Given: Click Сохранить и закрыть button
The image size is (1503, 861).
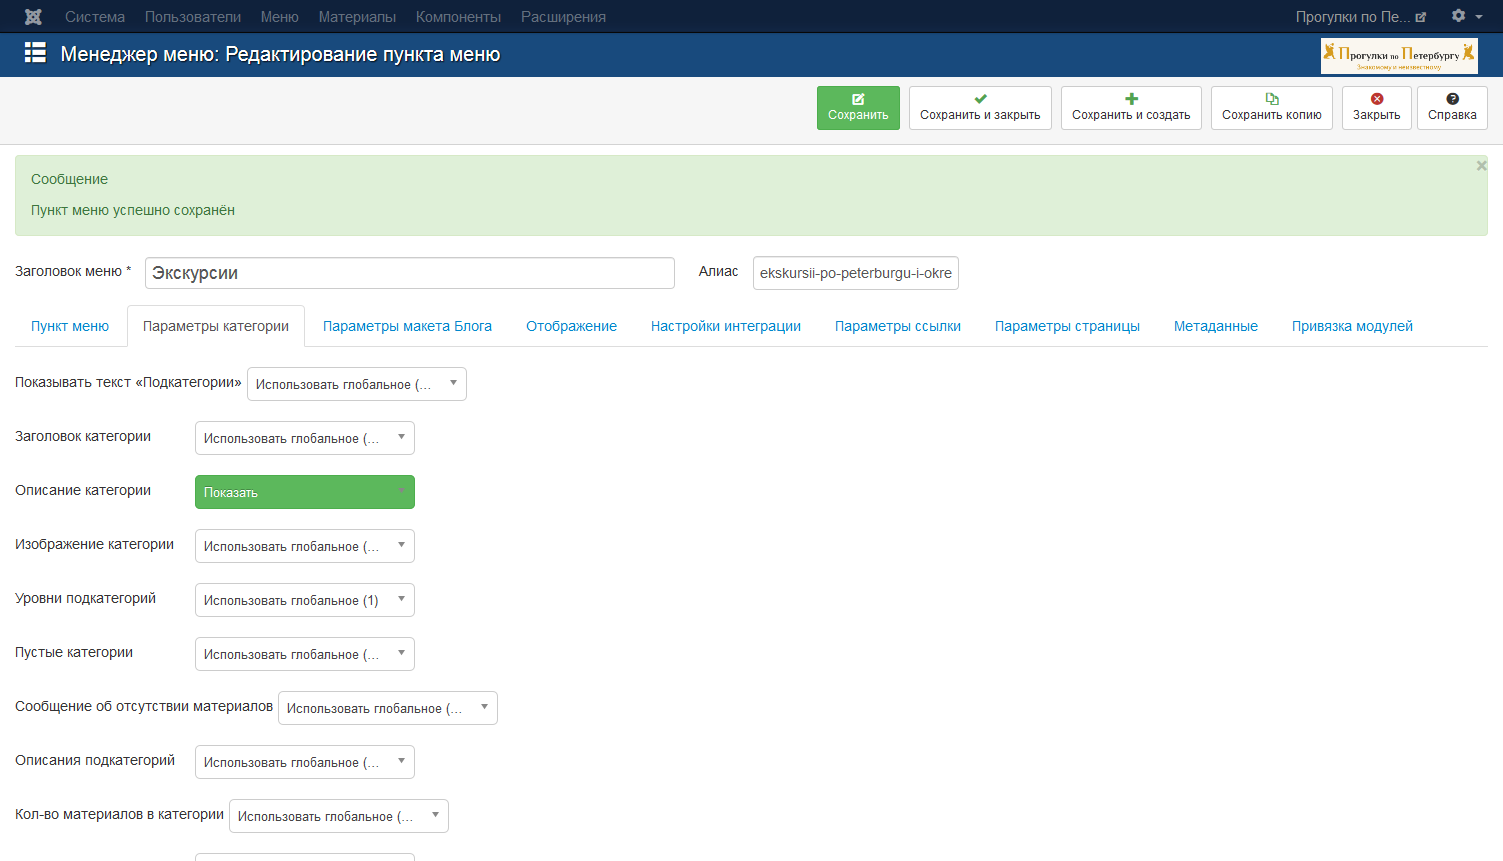Looking at the screenshot, I should pyautogui.click(x=980, y=108).
